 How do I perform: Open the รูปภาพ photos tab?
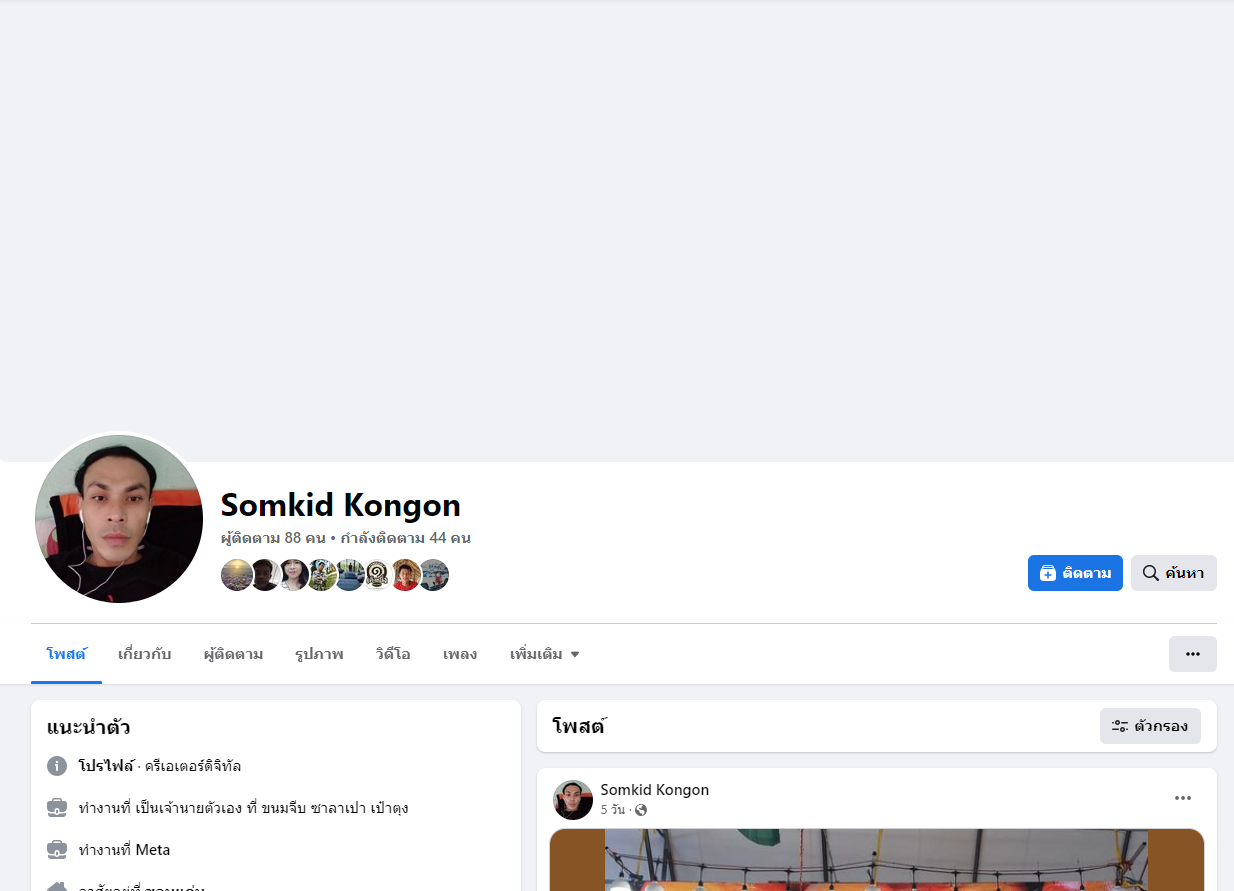[319, 654]
